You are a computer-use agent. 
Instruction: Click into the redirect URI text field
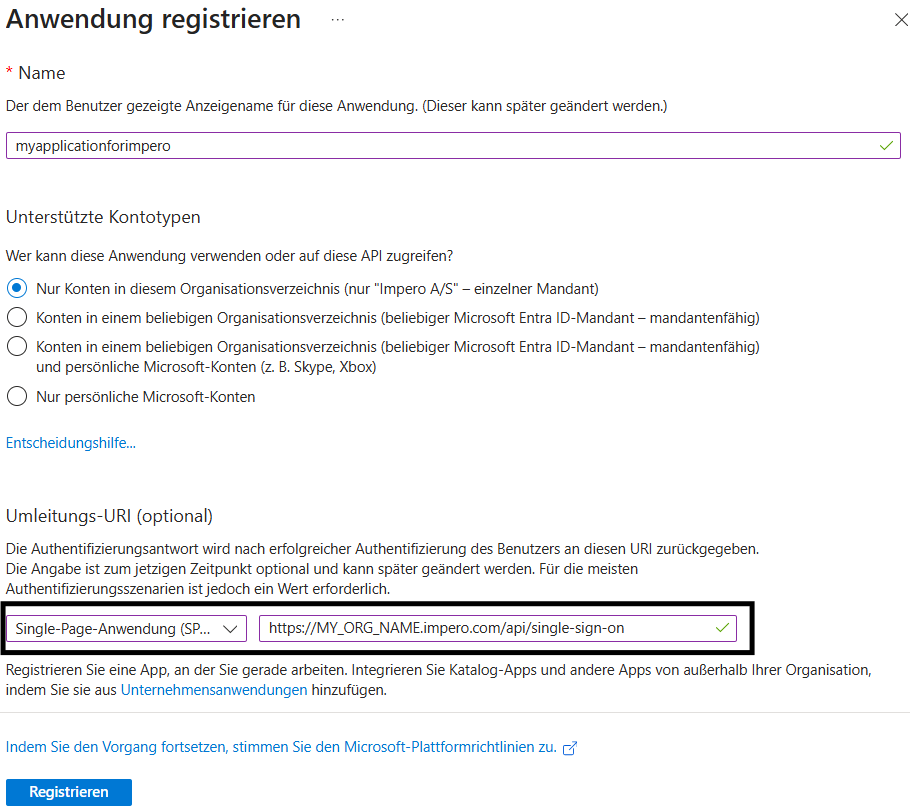tap(485, 628)
